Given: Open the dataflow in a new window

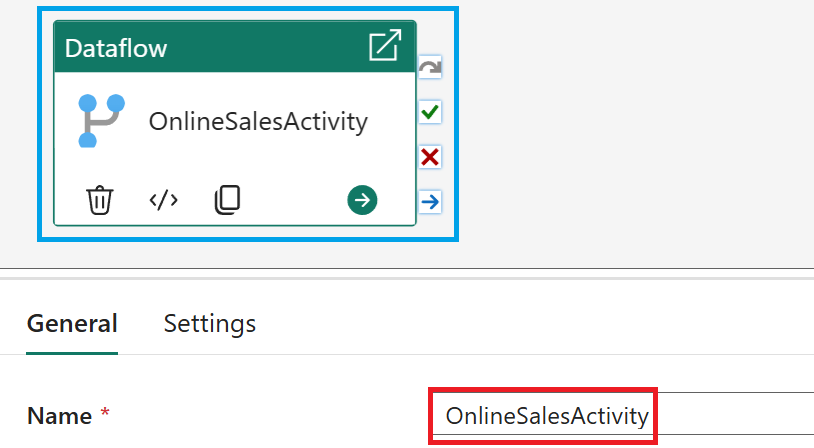Looking at the screenshot, I should 385,46.
